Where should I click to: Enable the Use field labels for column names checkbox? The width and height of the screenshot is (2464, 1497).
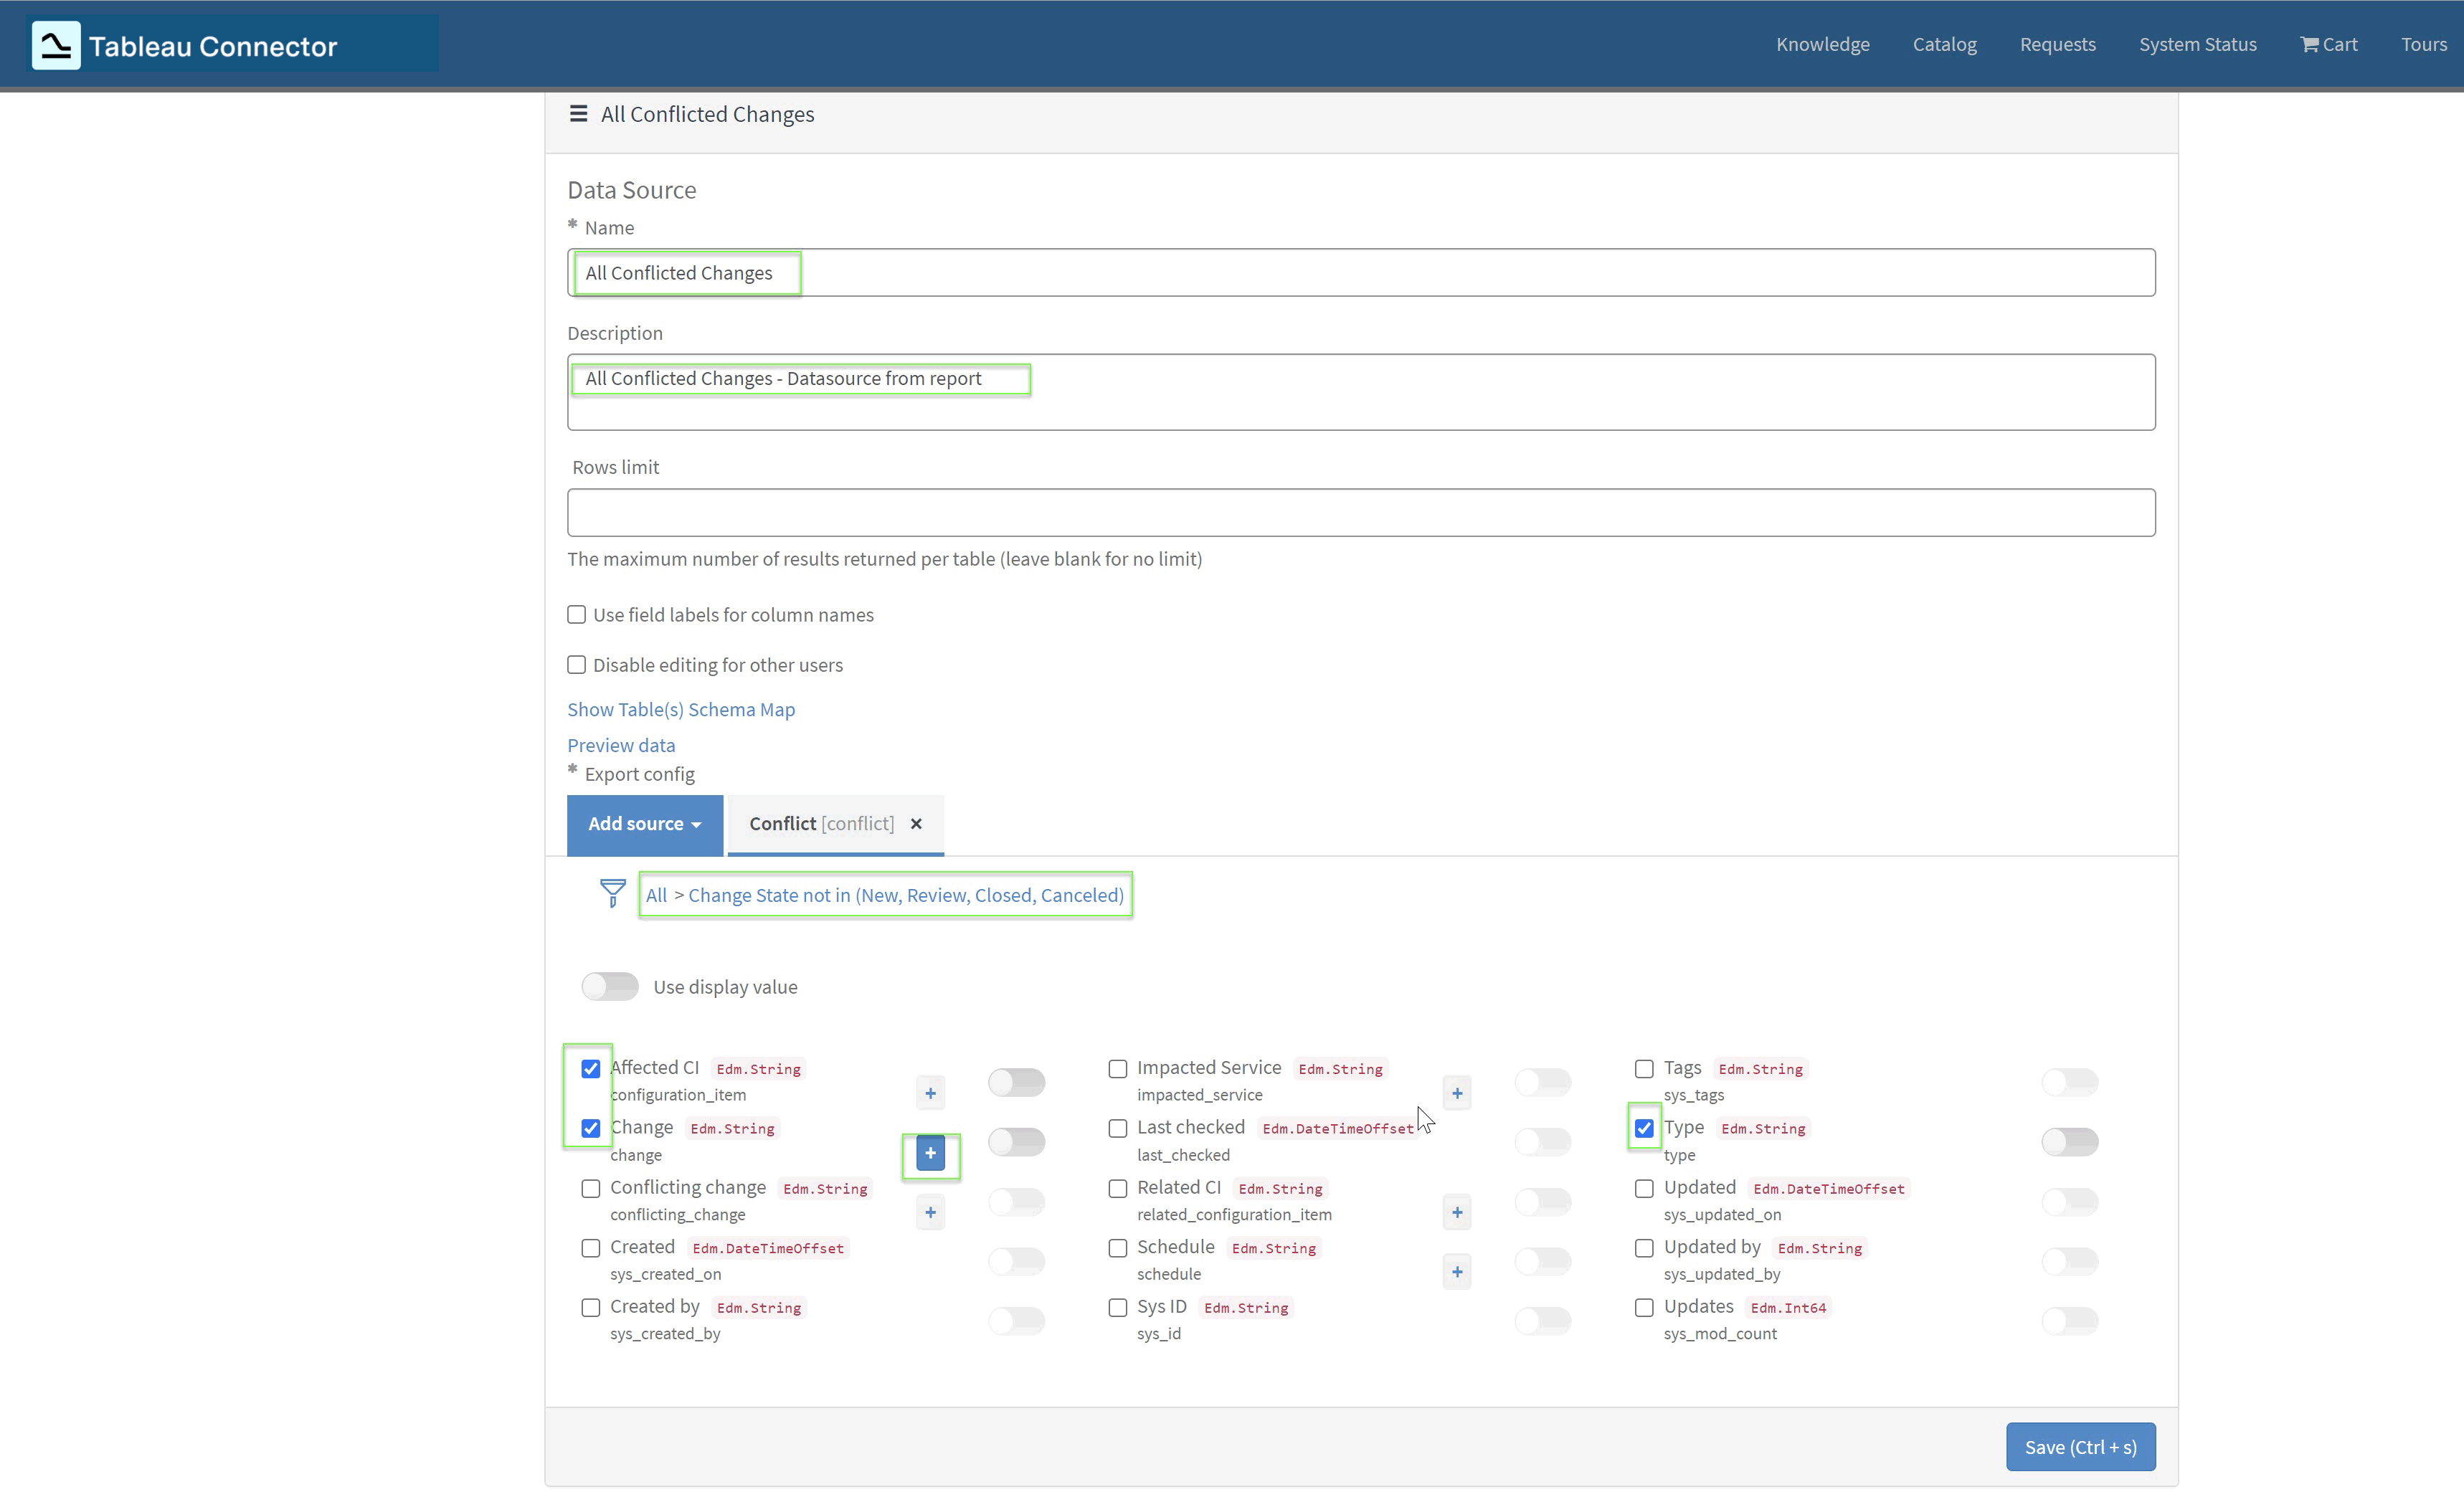click(576, 614)
